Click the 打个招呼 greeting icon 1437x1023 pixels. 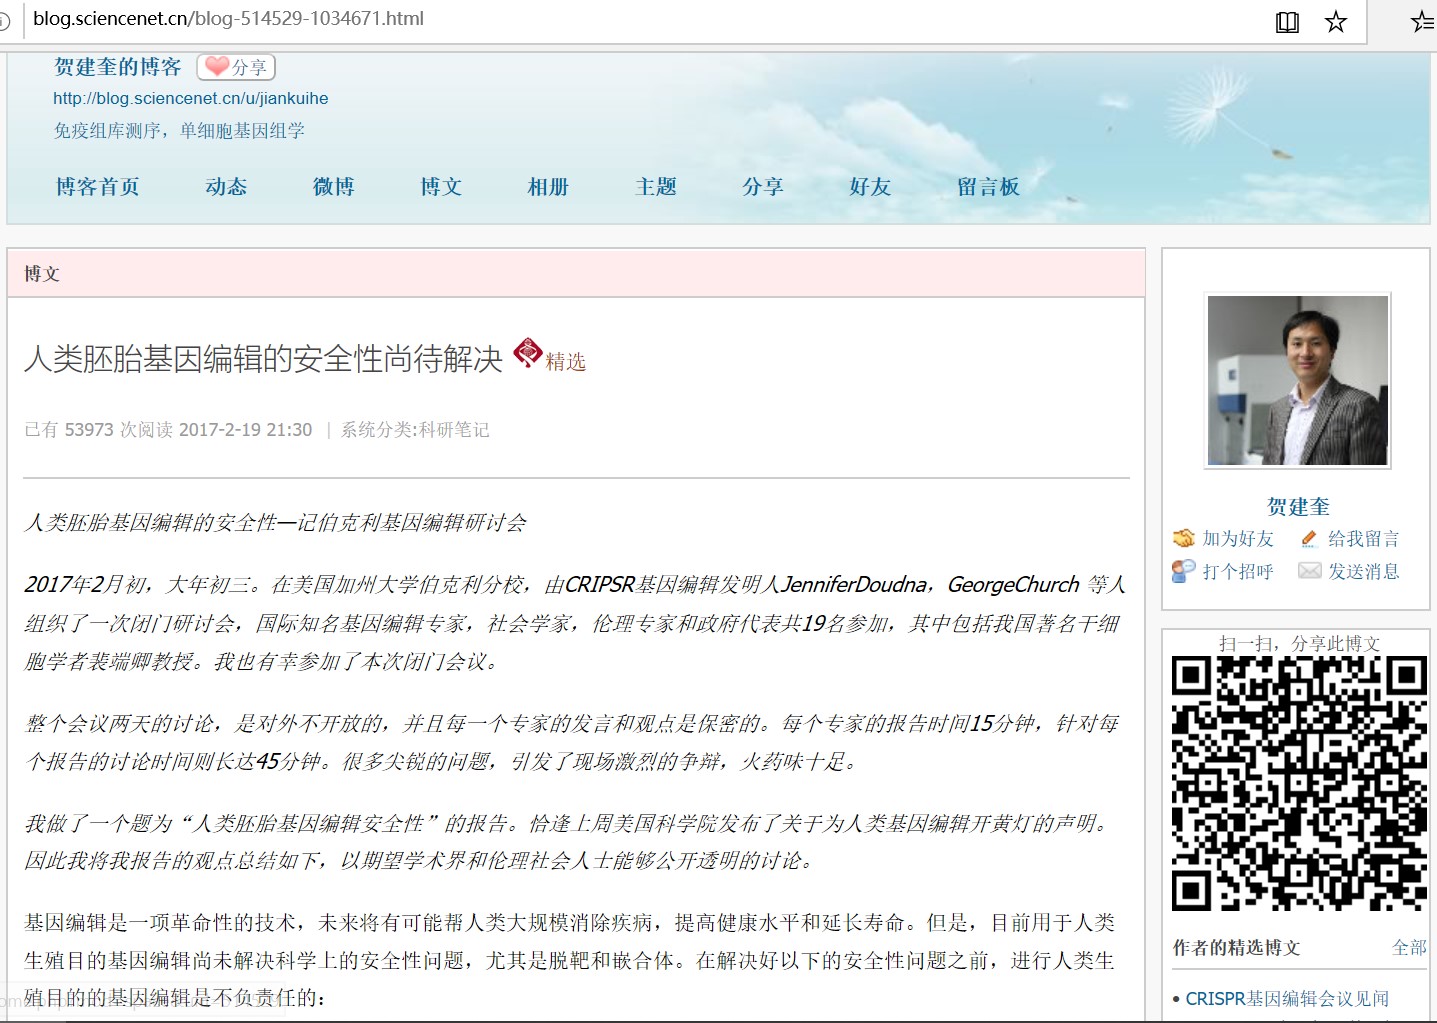1184,571
